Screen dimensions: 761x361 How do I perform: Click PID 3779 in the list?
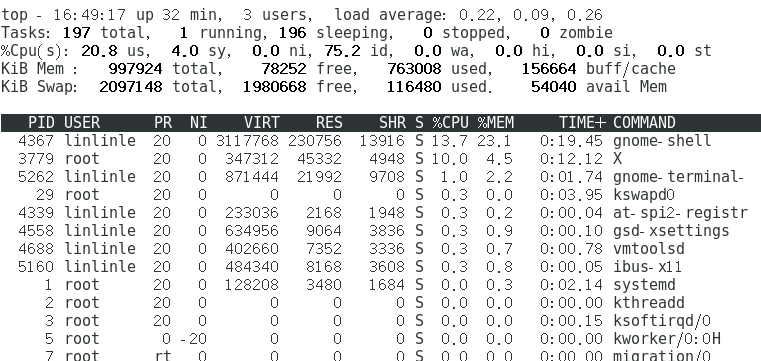click(x=36, y=159)
